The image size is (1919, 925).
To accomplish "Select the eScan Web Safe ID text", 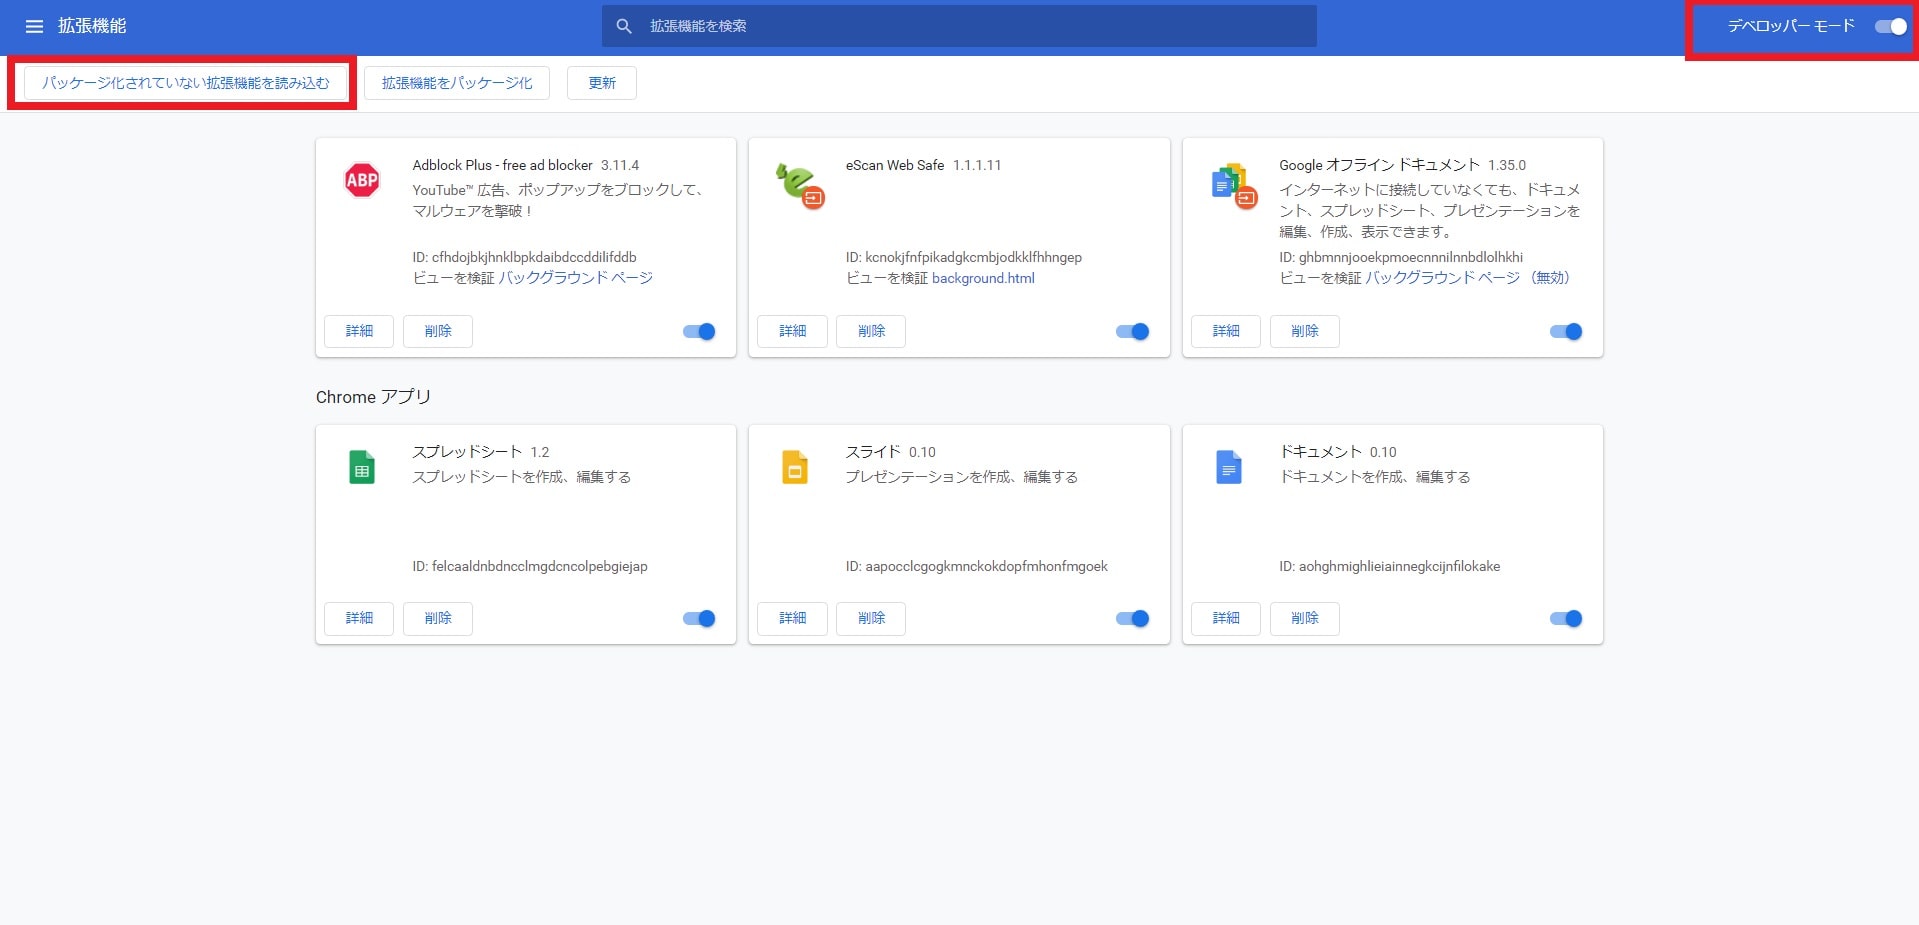I will (964, 257).
